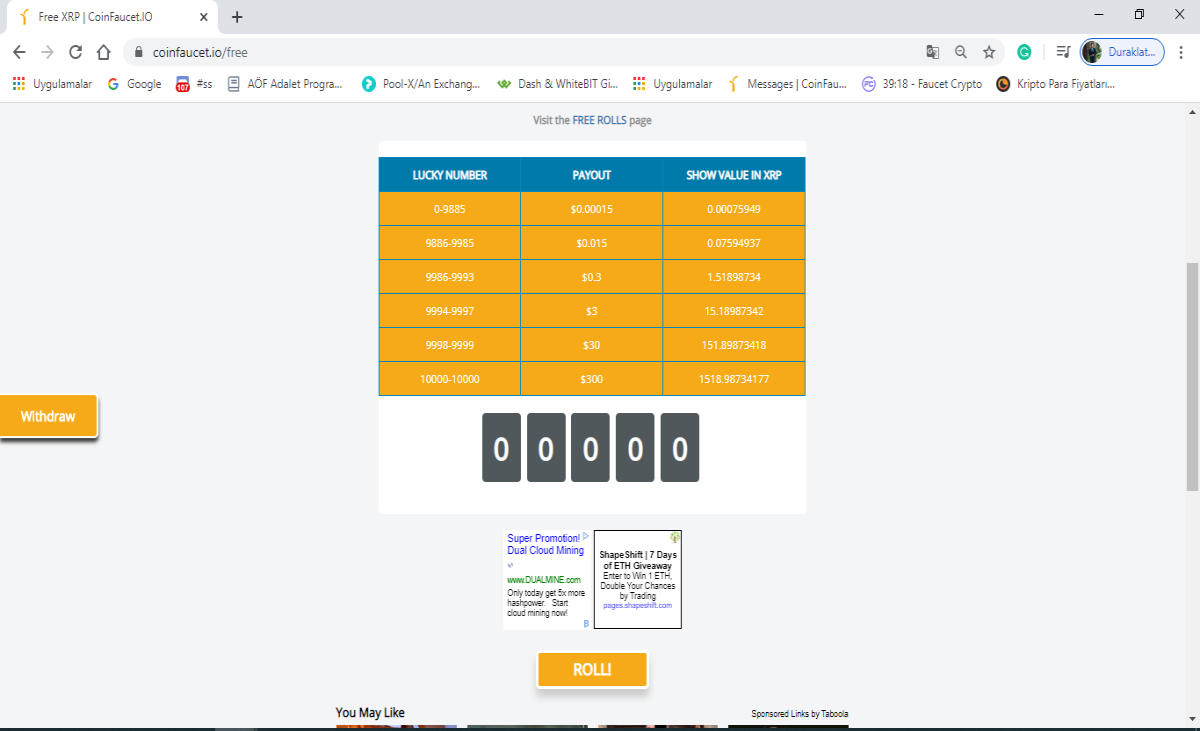
Task: Click the 0.07594937 XRP value
Action: coord(734,243)
